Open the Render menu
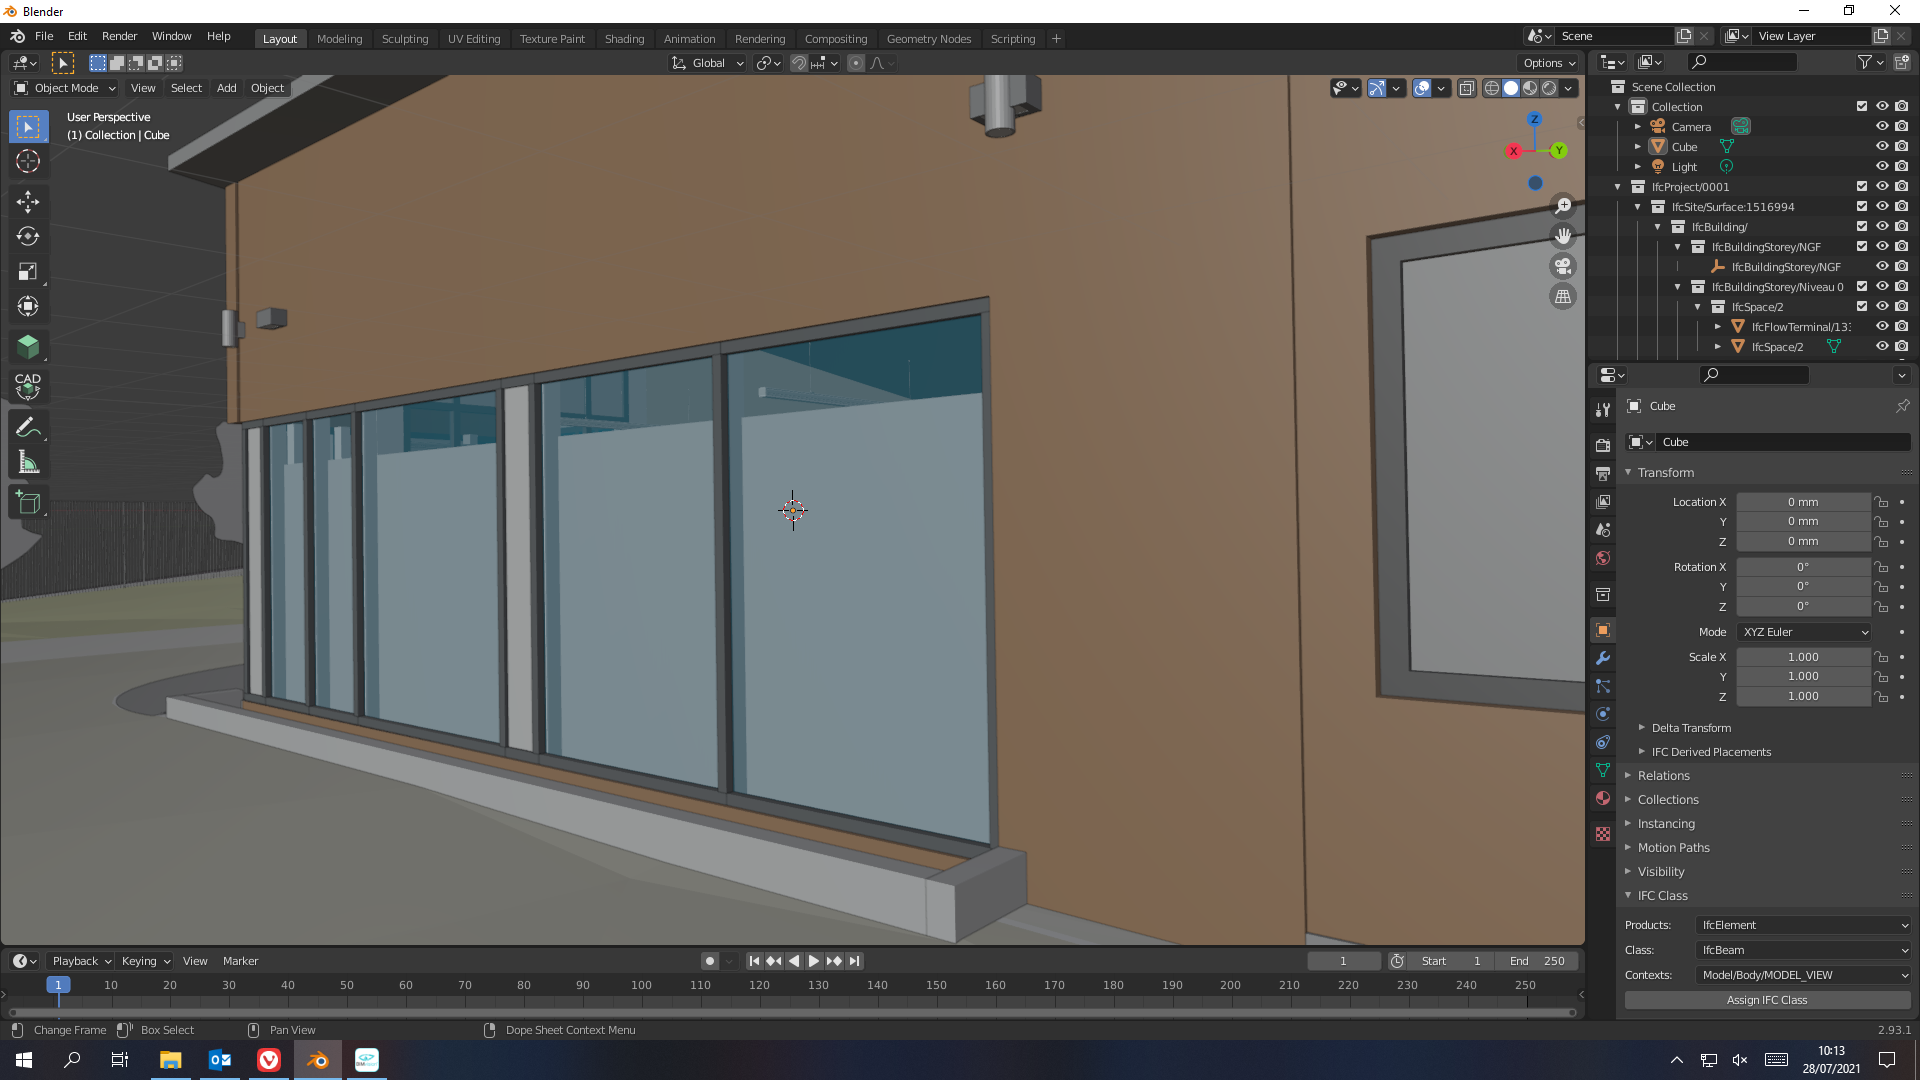The image size is (1920, 1080). click(x=119, y=36)
